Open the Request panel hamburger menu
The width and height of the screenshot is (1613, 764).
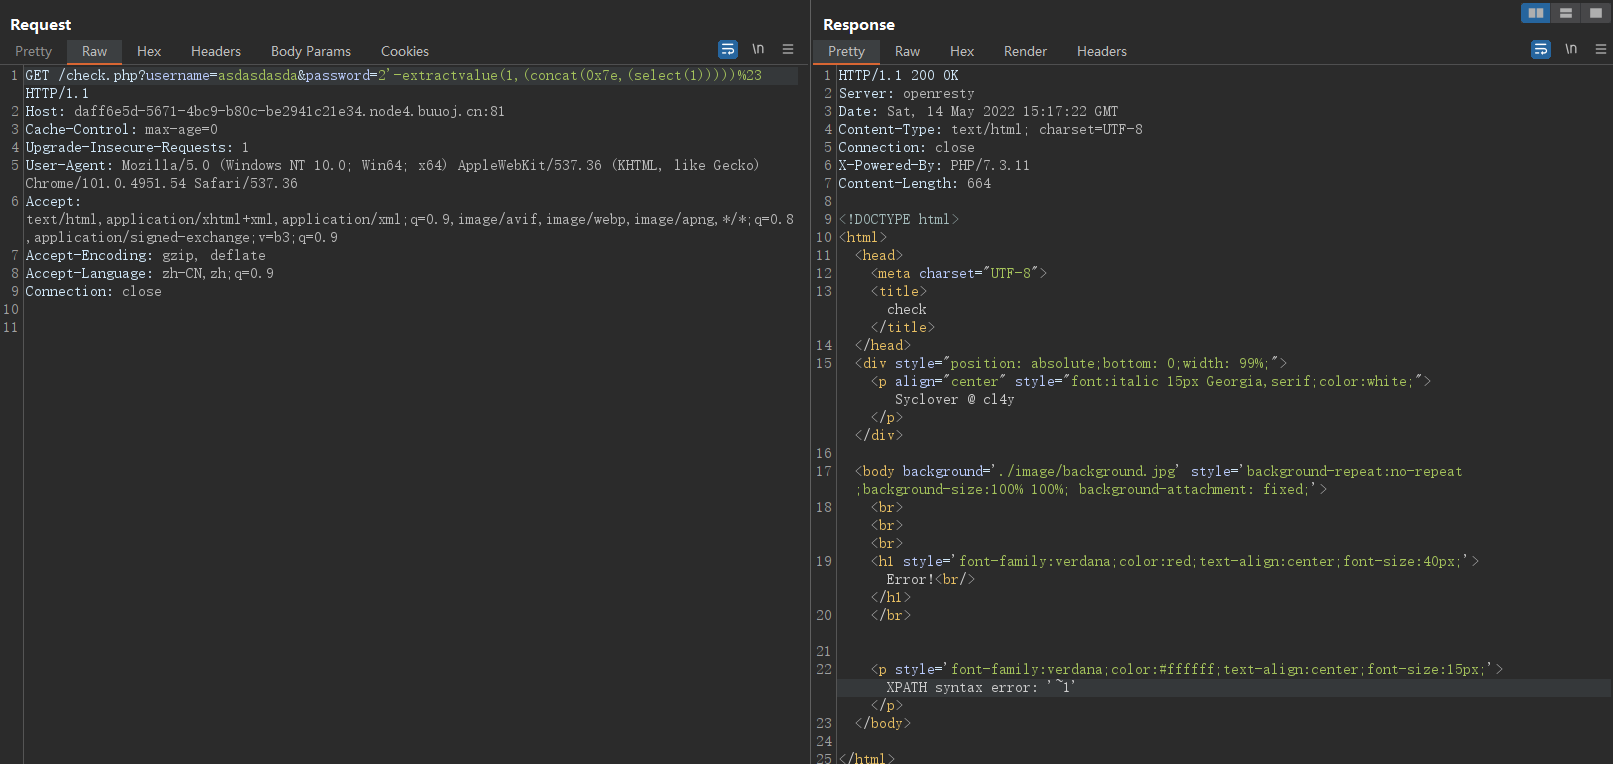pos(788,49)
